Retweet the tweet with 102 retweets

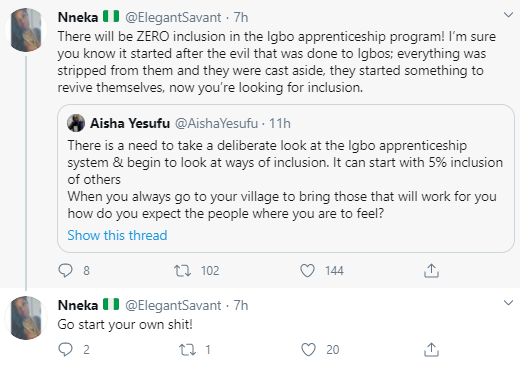[x=183, y=270]
